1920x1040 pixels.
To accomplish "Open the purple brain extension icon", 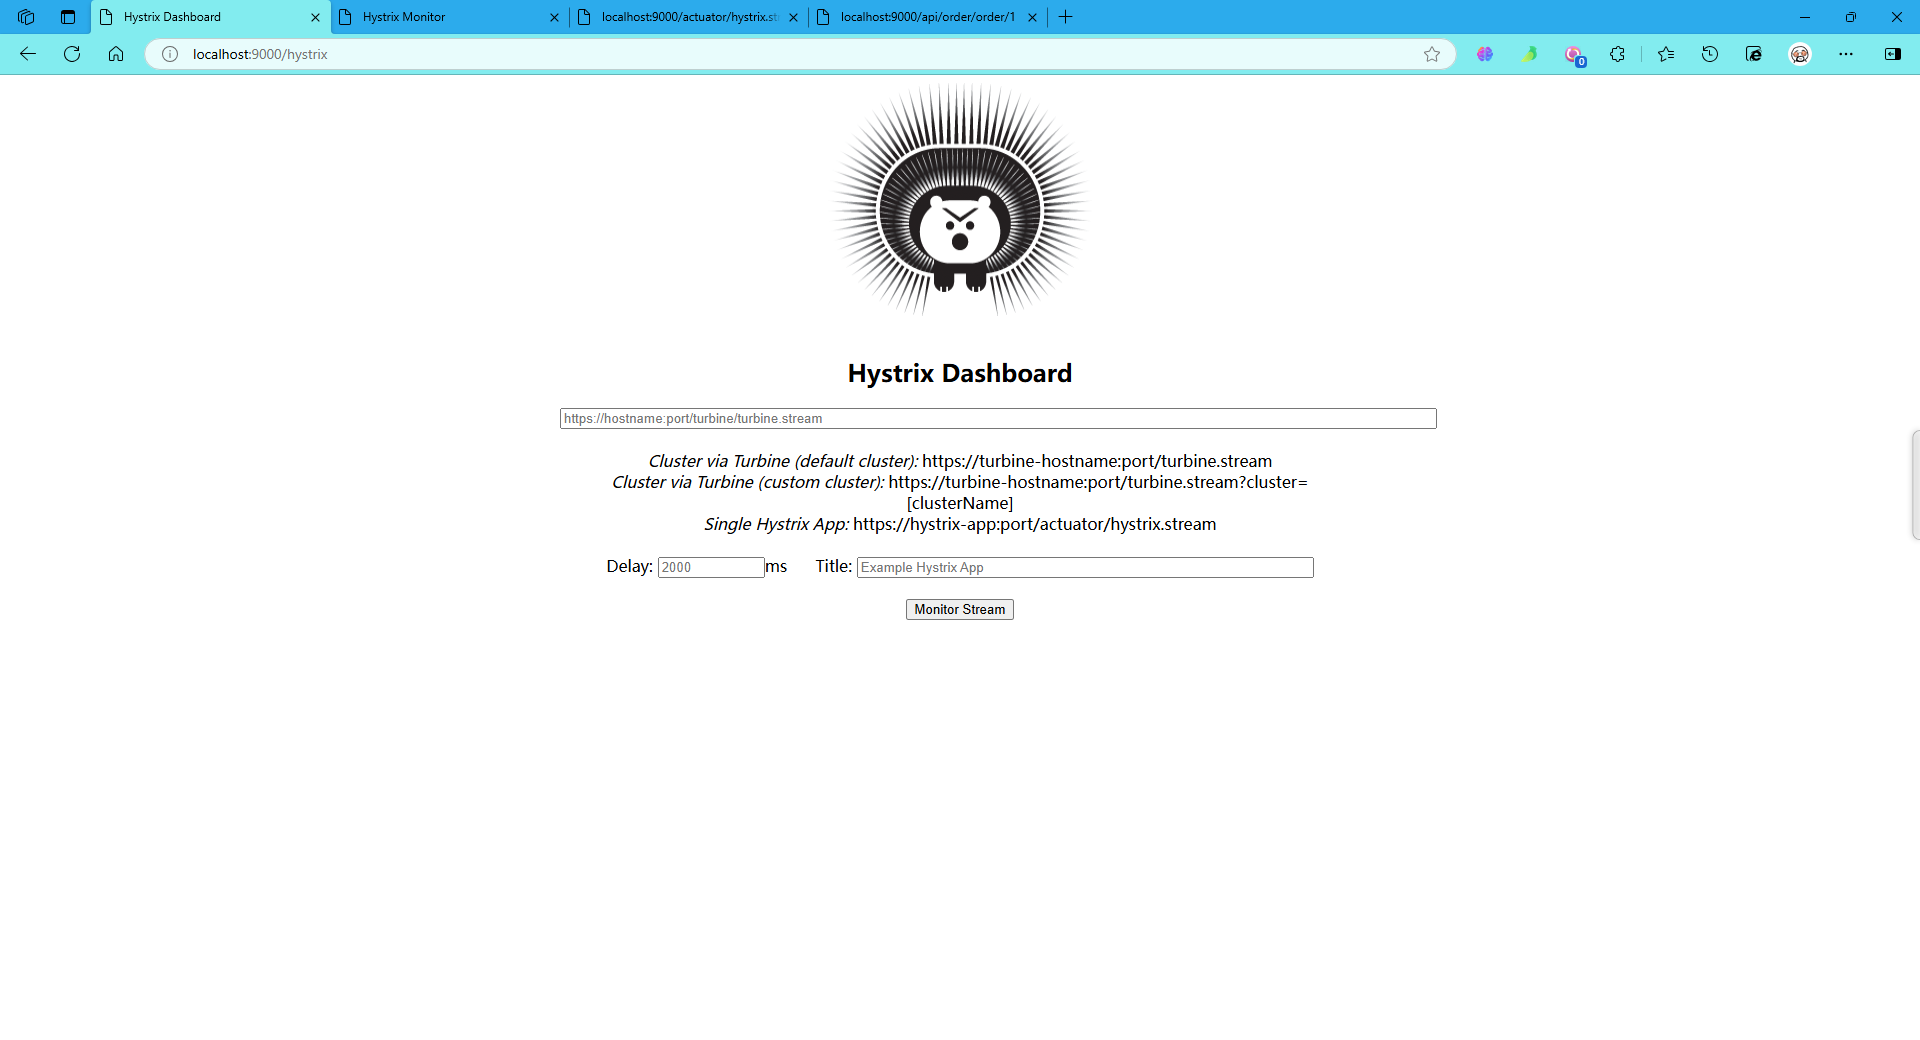I will coord(1485,54).
